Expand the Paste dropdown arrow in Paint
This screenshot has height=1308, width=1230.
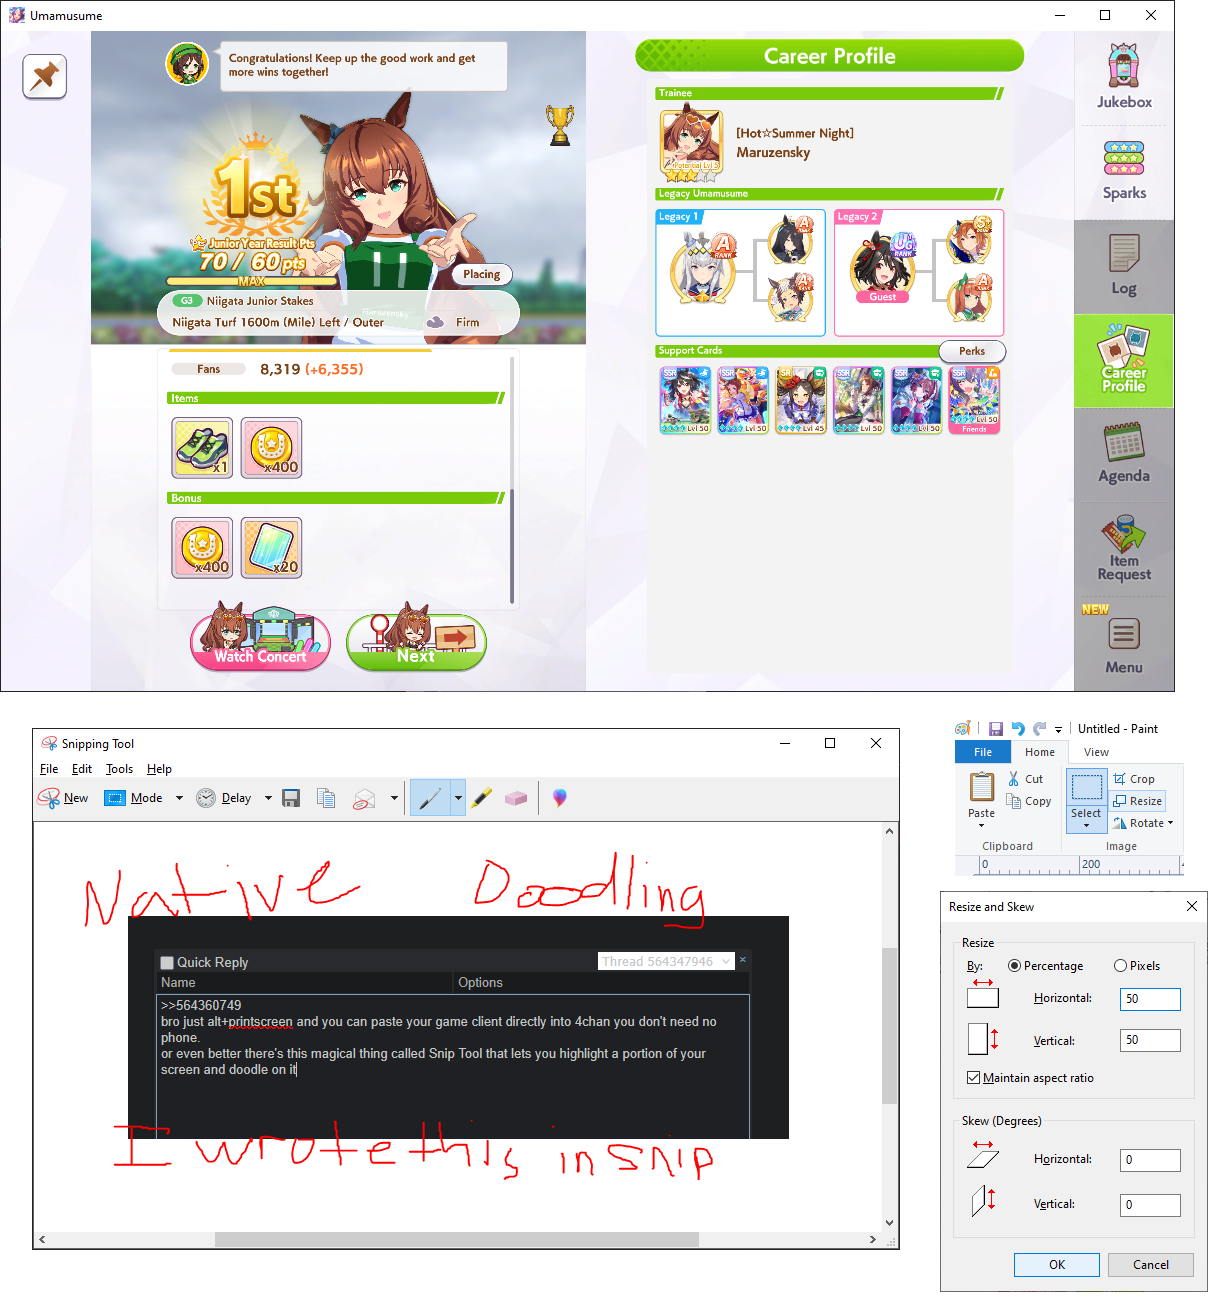981,826
